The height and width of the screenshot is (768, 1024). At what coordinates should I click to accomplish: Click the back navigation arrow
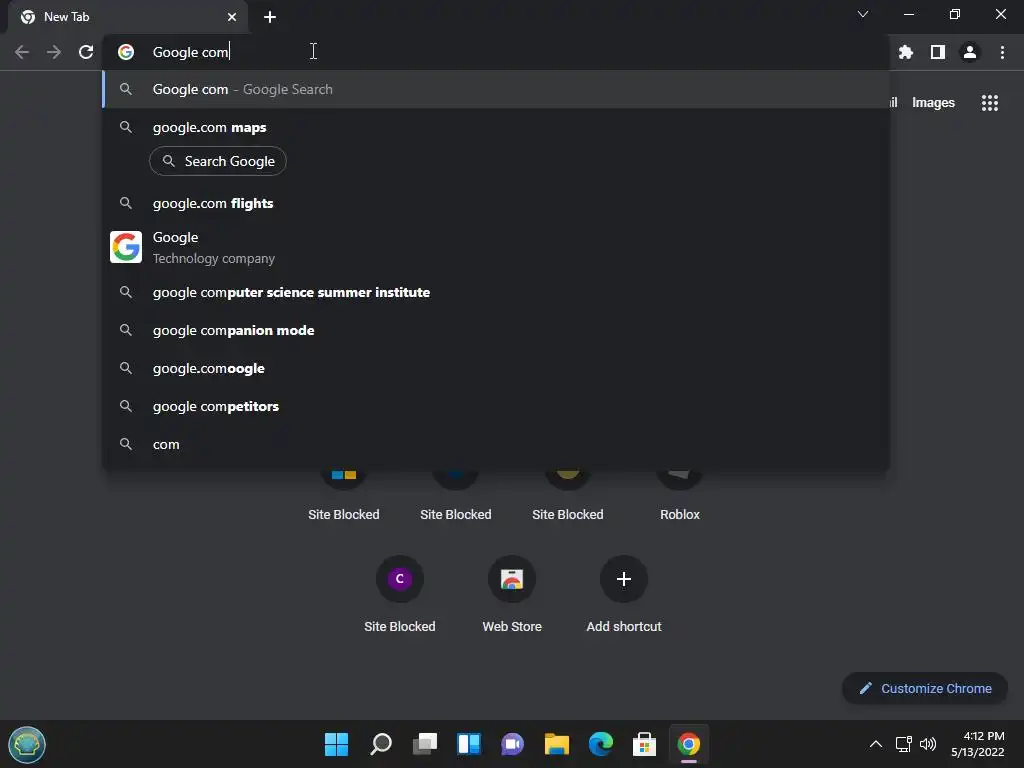tap(22, 52)
